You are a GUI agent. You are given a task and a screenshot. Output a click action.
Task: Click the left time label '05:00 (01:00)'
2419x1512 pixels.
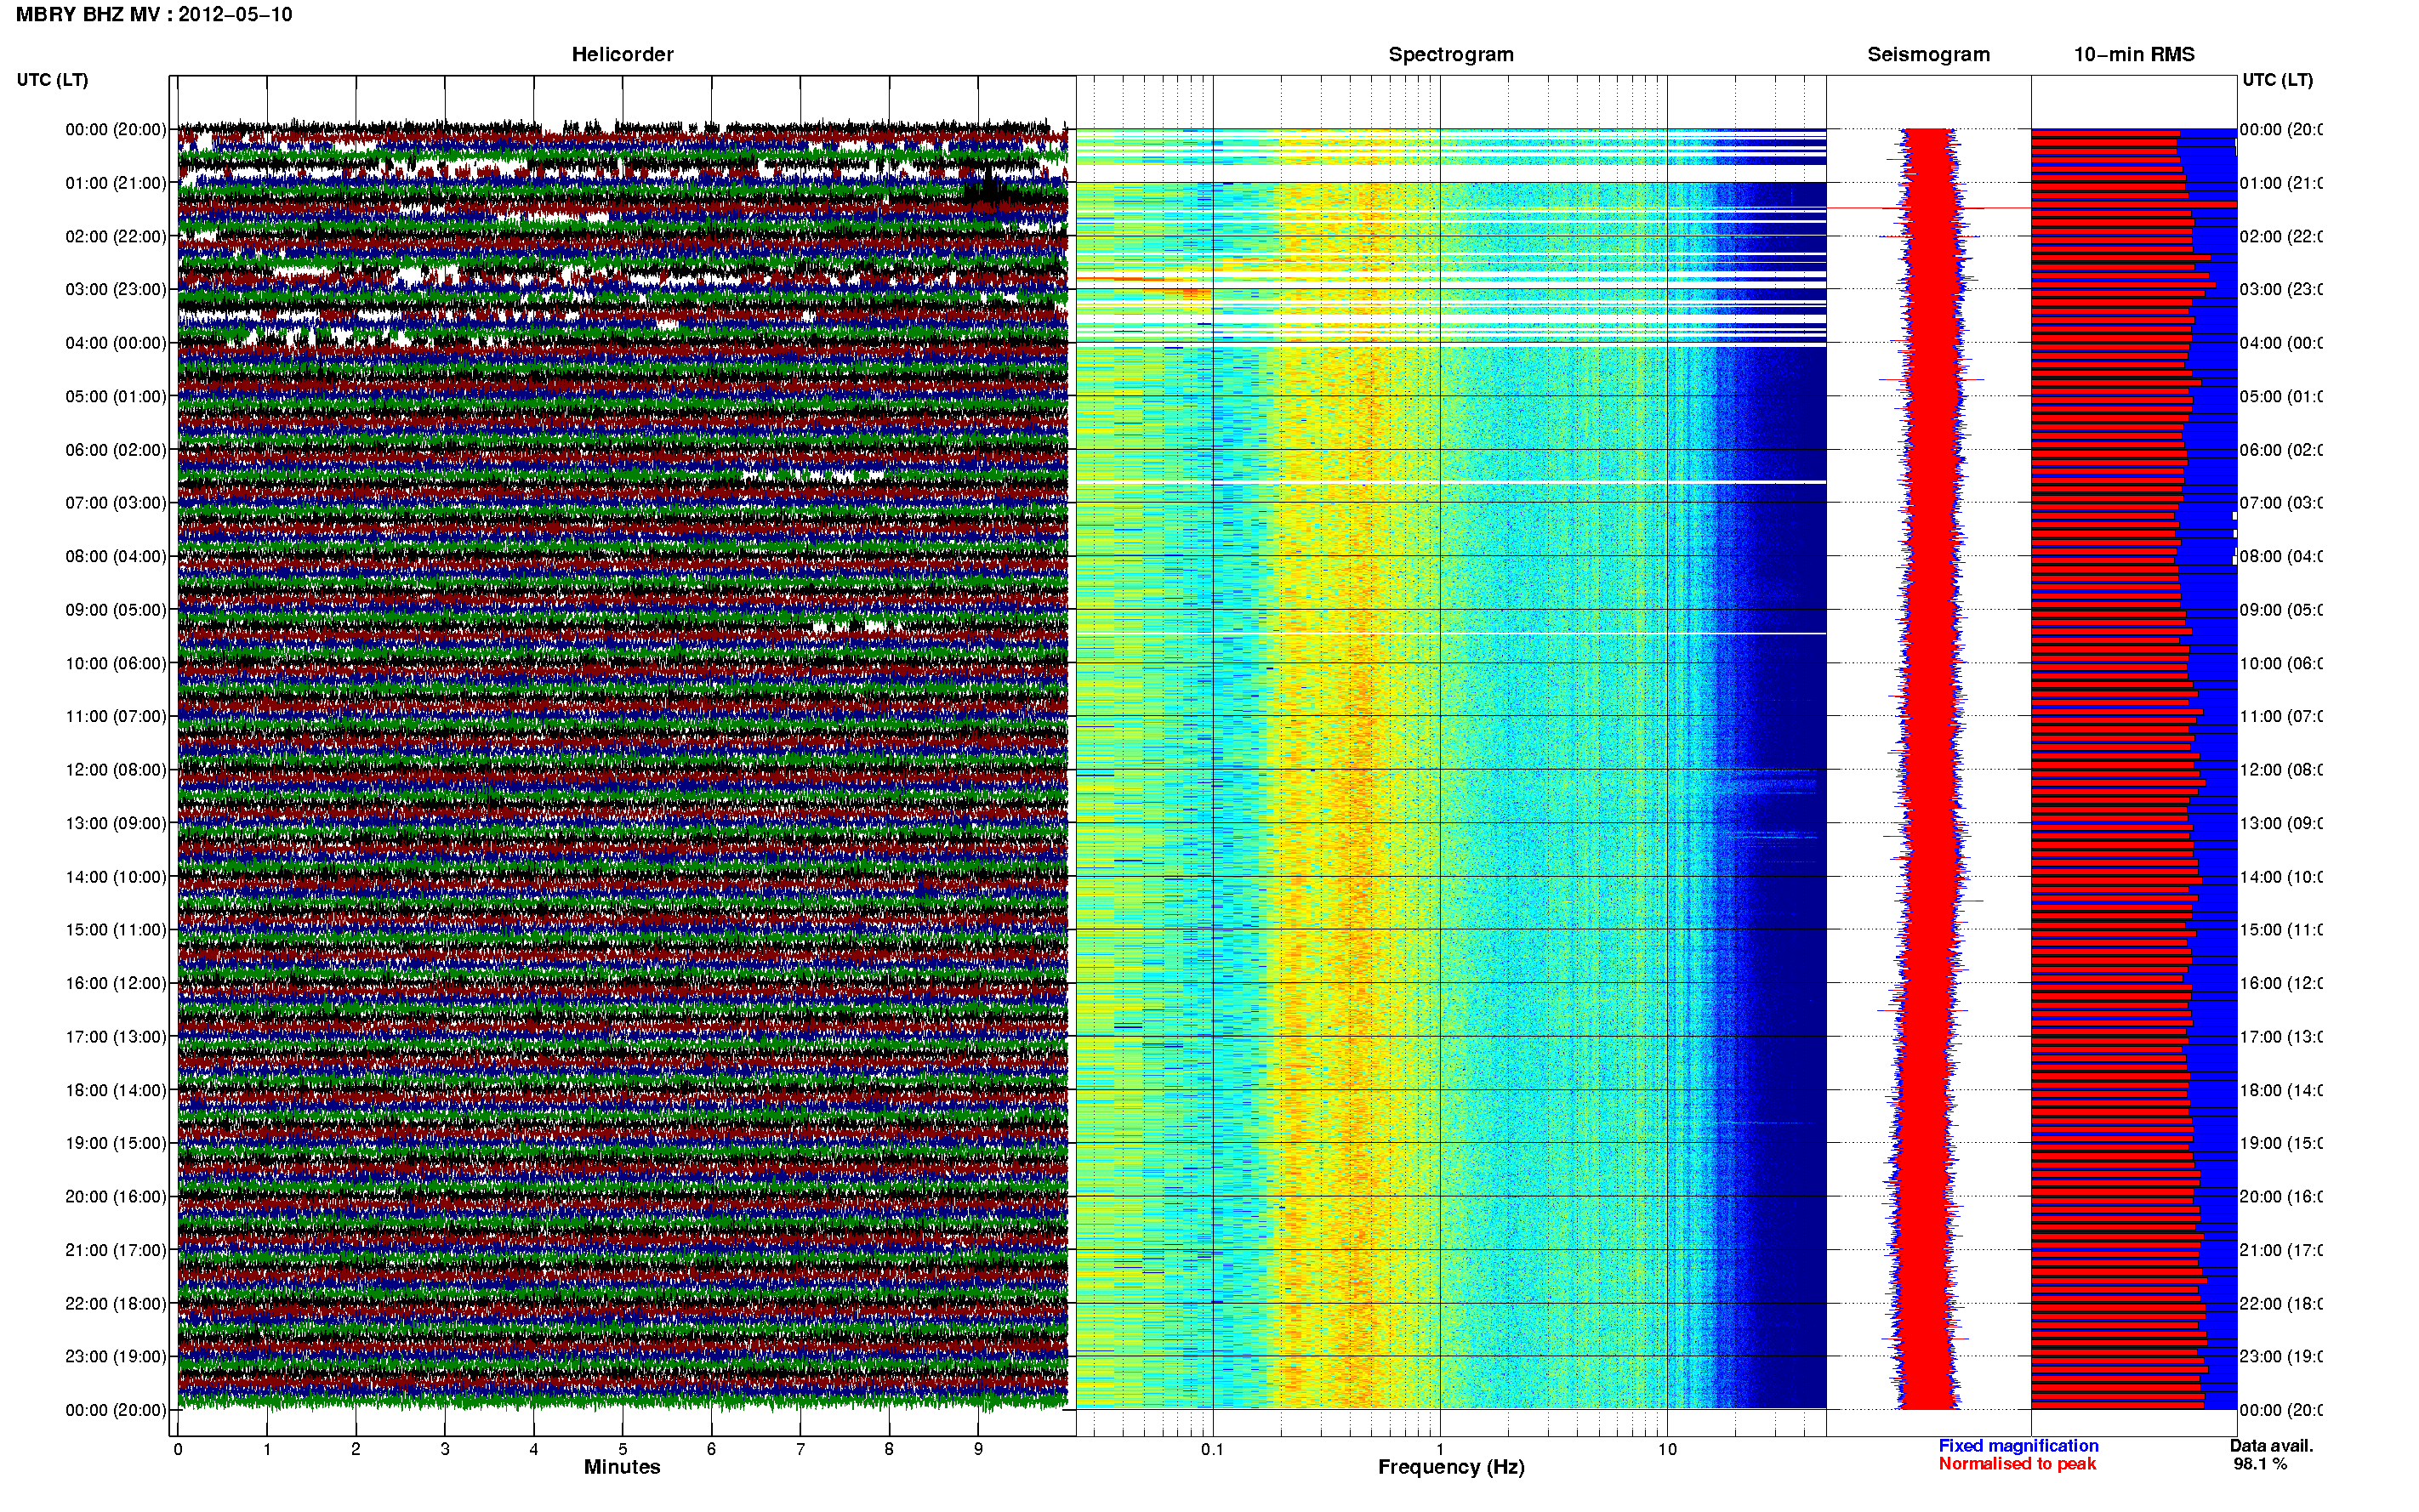click(x=116, y=396)
